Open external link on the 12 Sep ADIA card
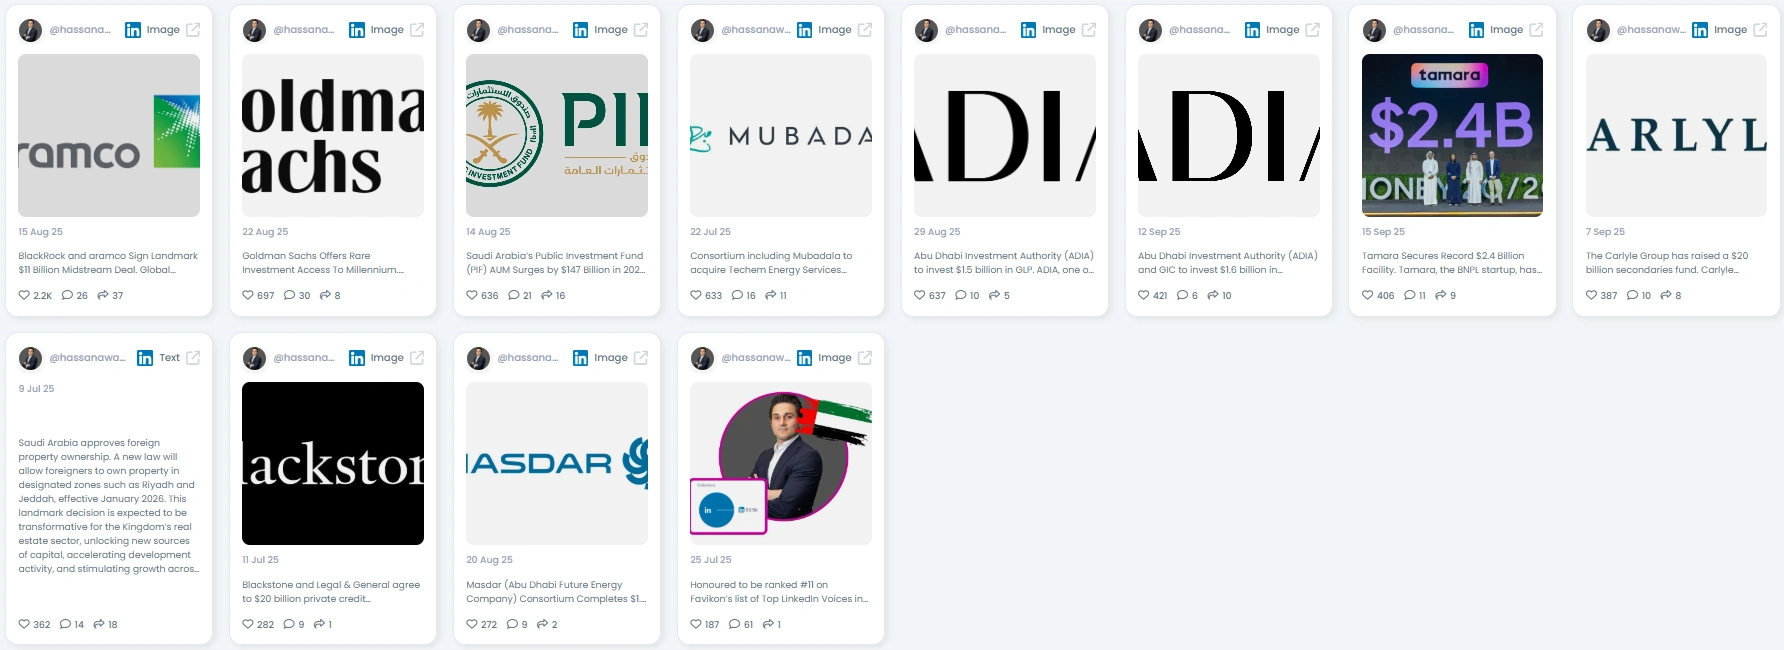The image size is (1784, 650). 1312,30
